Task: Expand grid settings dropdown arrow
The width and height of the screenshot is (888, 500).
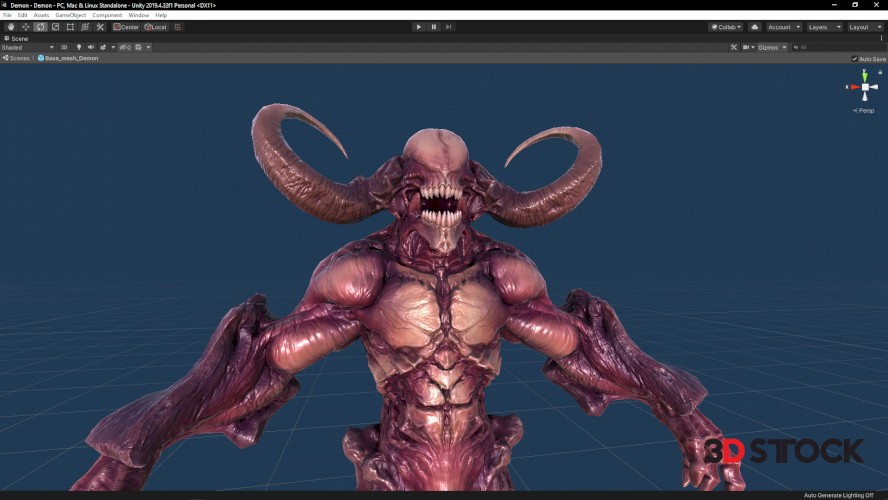Action: [x=148, y=48]
